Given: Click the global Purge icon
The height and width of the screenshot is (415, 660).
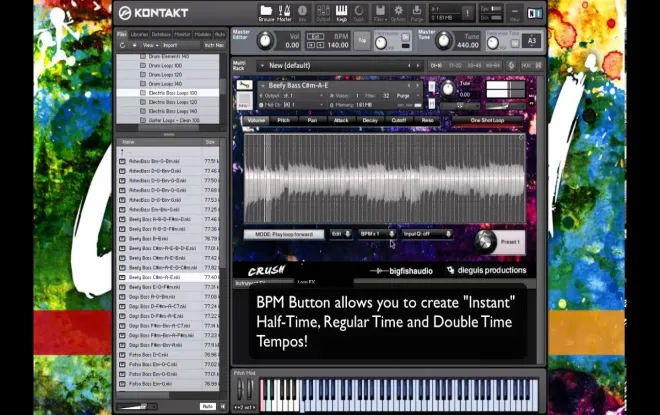Looking at the screenshot, I should (417, 13).
